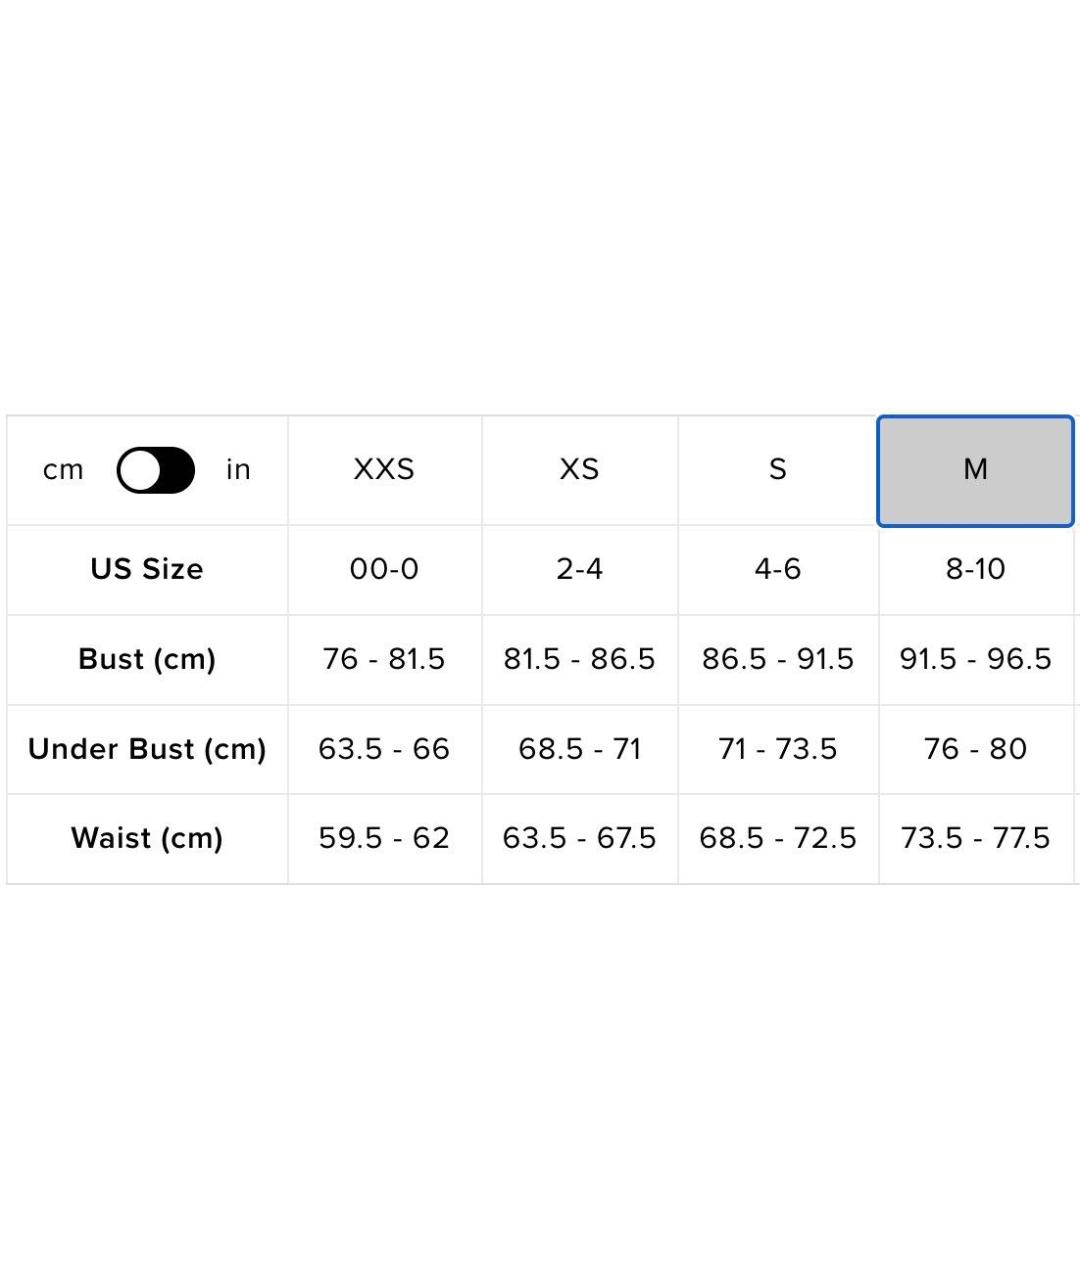Image resolution: width=1080 pixels, height=1280 pixels.
Task: Choose the S size column header
Action: tap(778, 470)
